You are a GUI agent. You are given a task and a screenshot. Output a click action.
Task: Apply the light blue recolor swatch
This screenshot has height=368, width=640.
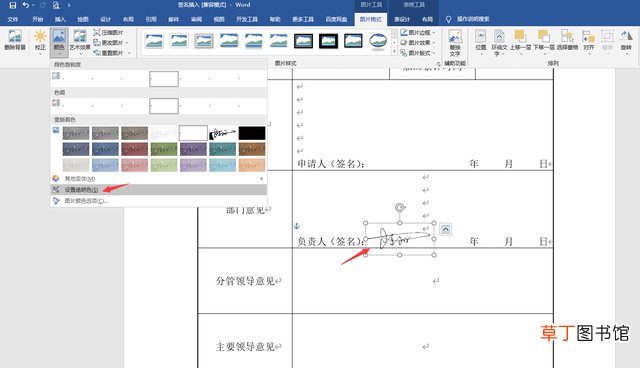coord(105,165)
